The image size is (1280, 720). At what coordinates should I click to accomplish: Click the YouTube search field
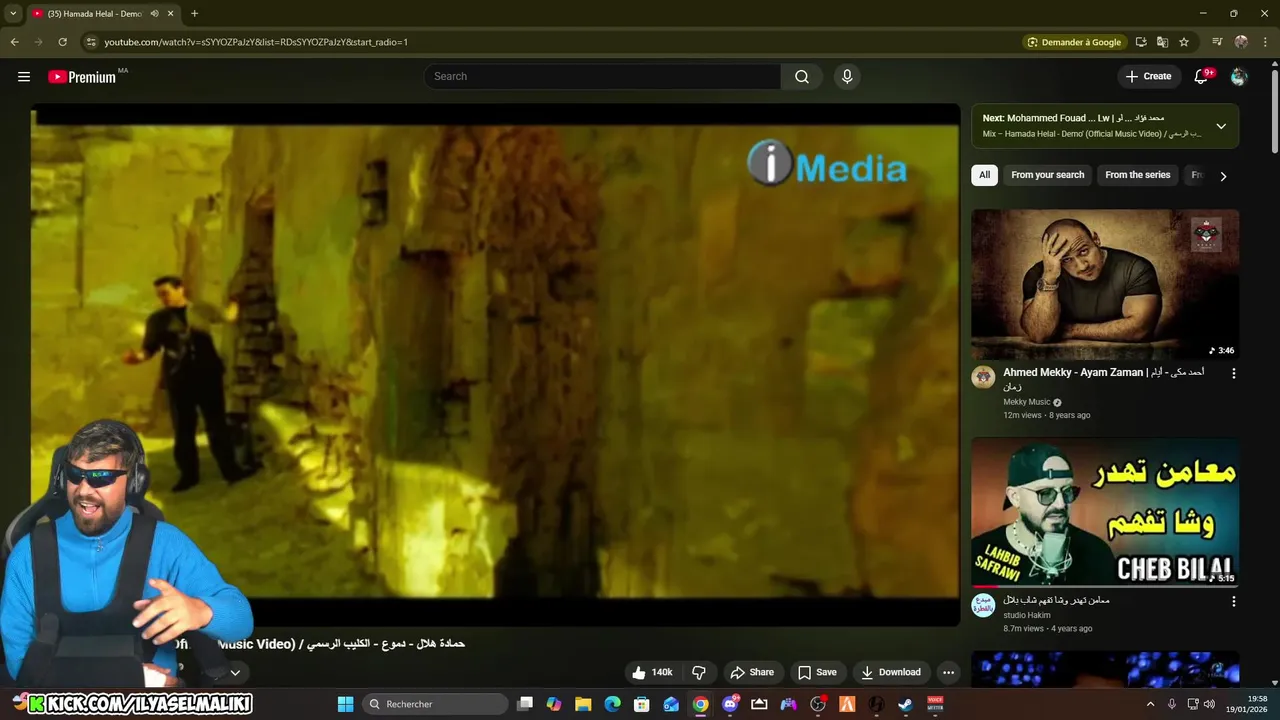603,77
